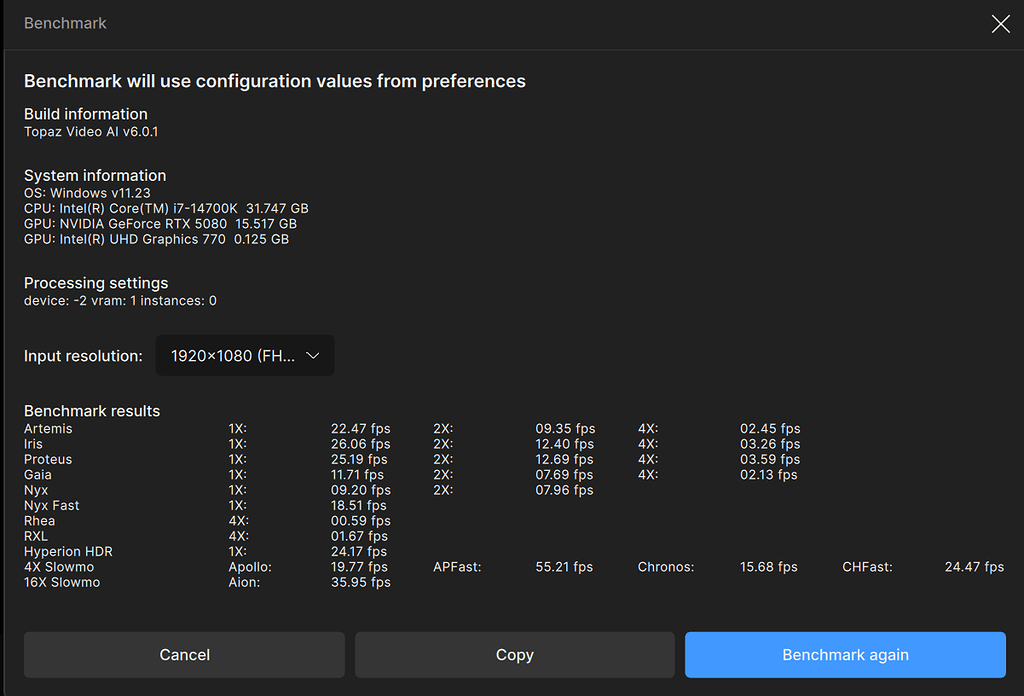Screen dimensions: 1024x696
Task: Click the Iris benchmark entry
Action: (35, 443)
